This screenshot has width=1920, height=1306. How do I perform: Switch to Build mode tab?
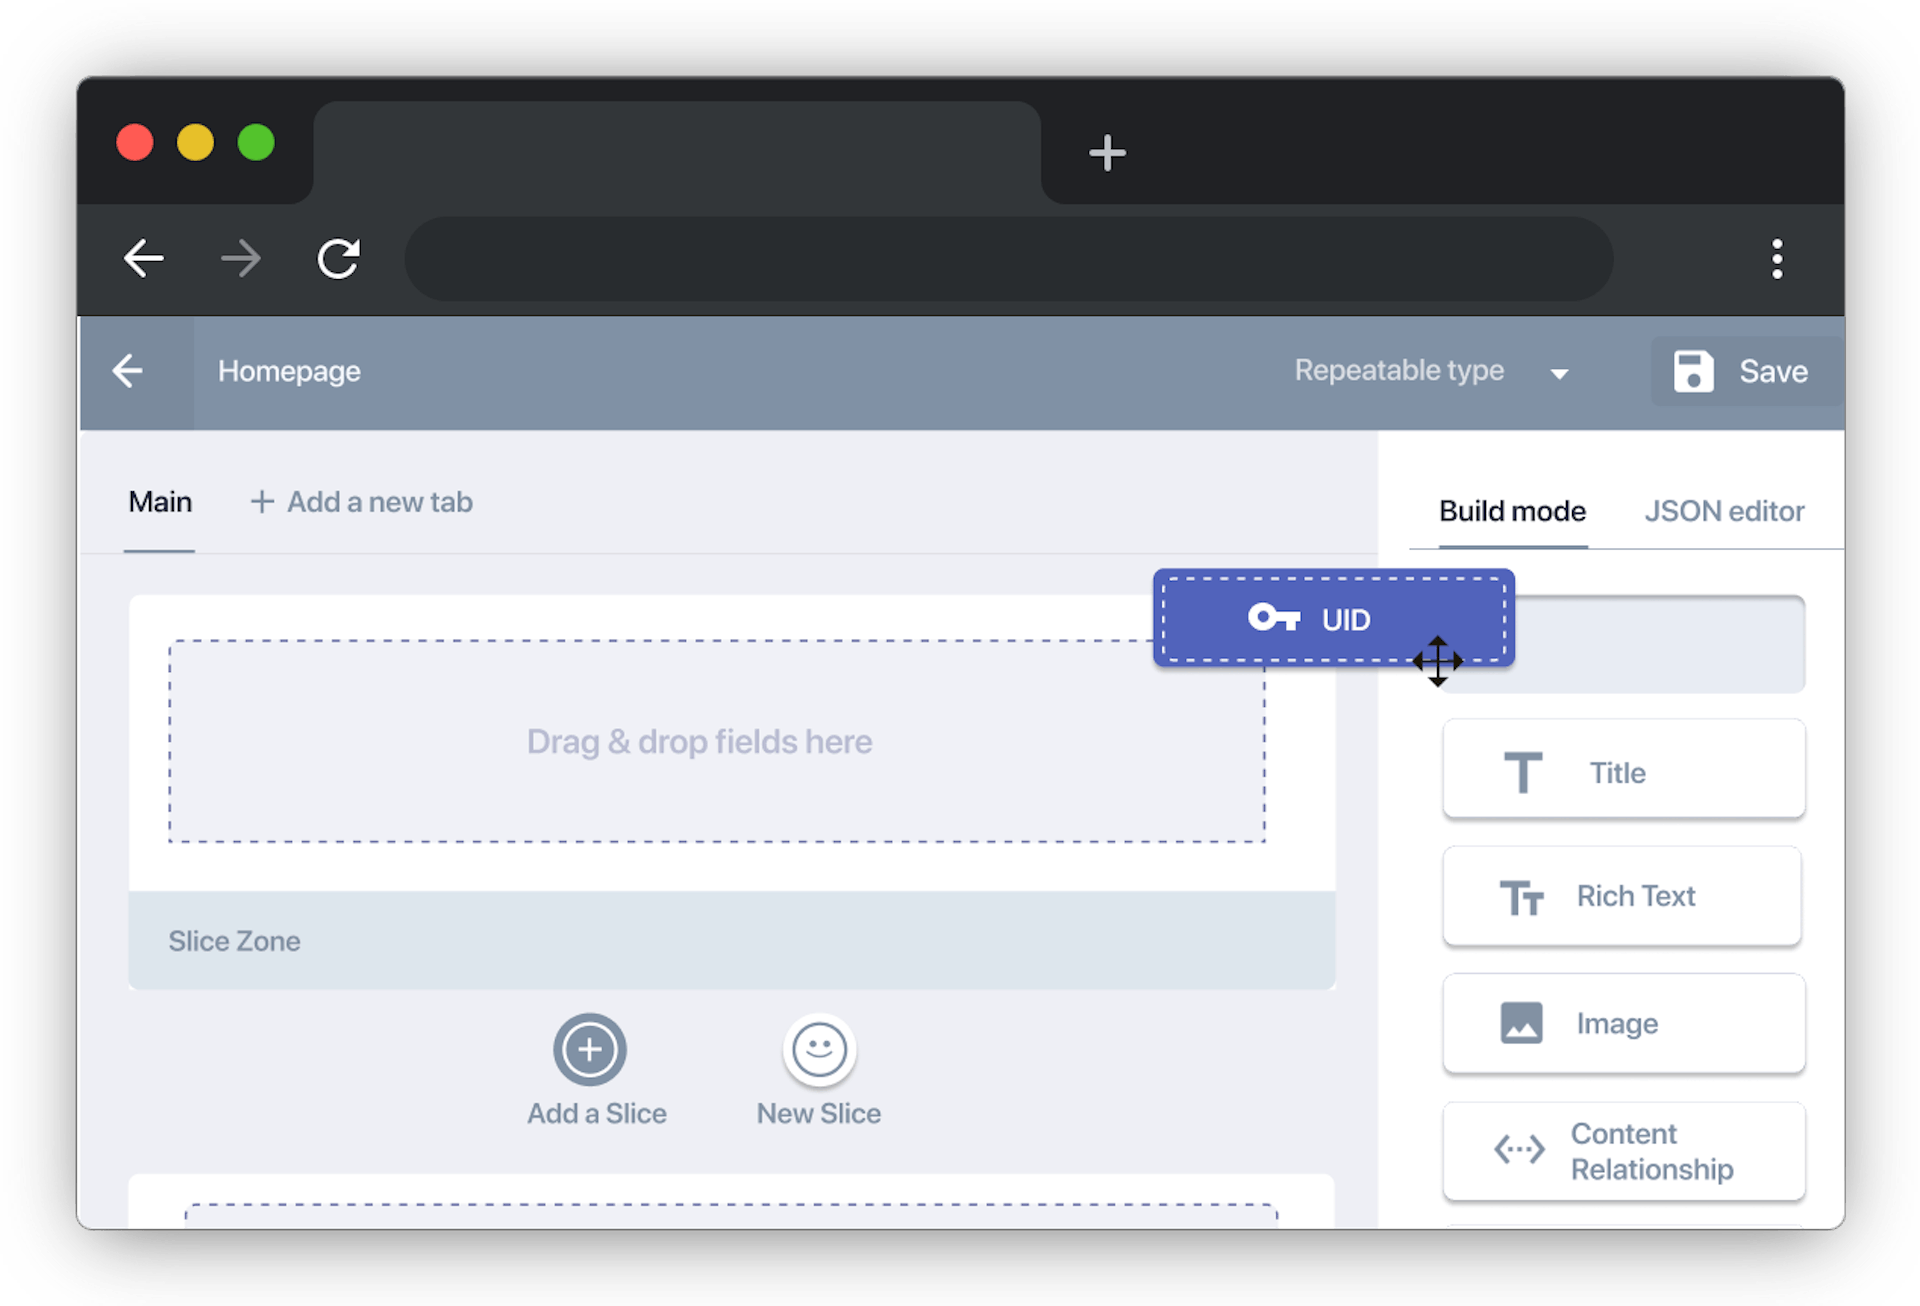[x=1512, y=511]
